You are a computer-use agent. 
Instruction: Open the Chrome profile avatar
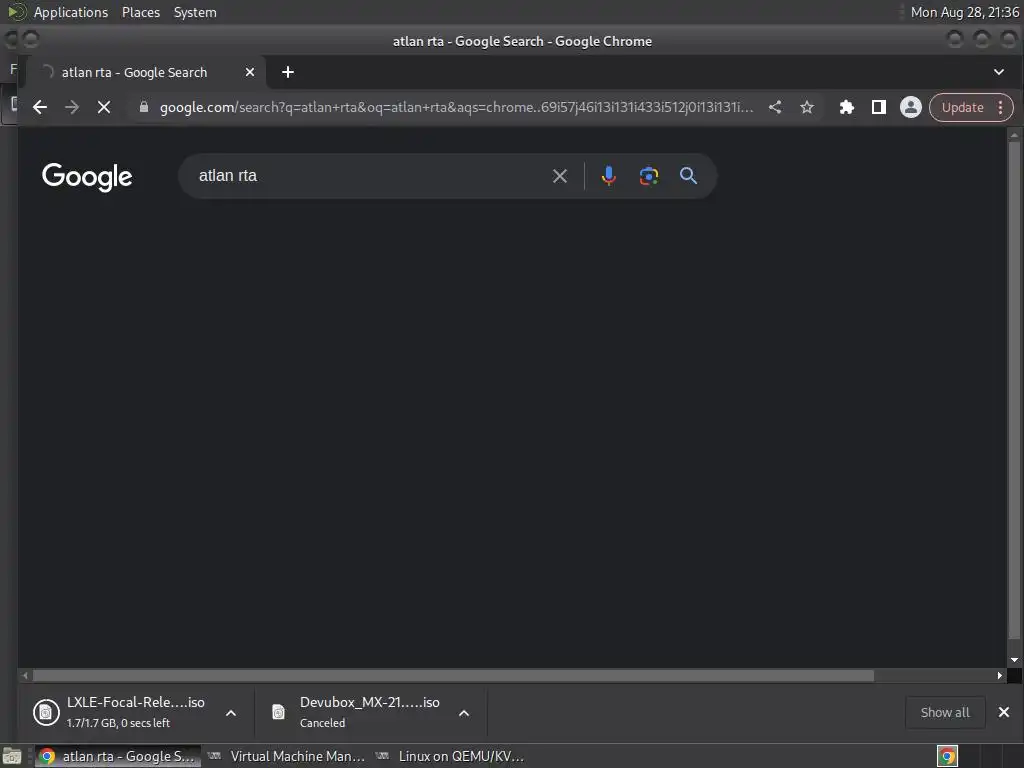pyautogui.click(x=910, y=107)
